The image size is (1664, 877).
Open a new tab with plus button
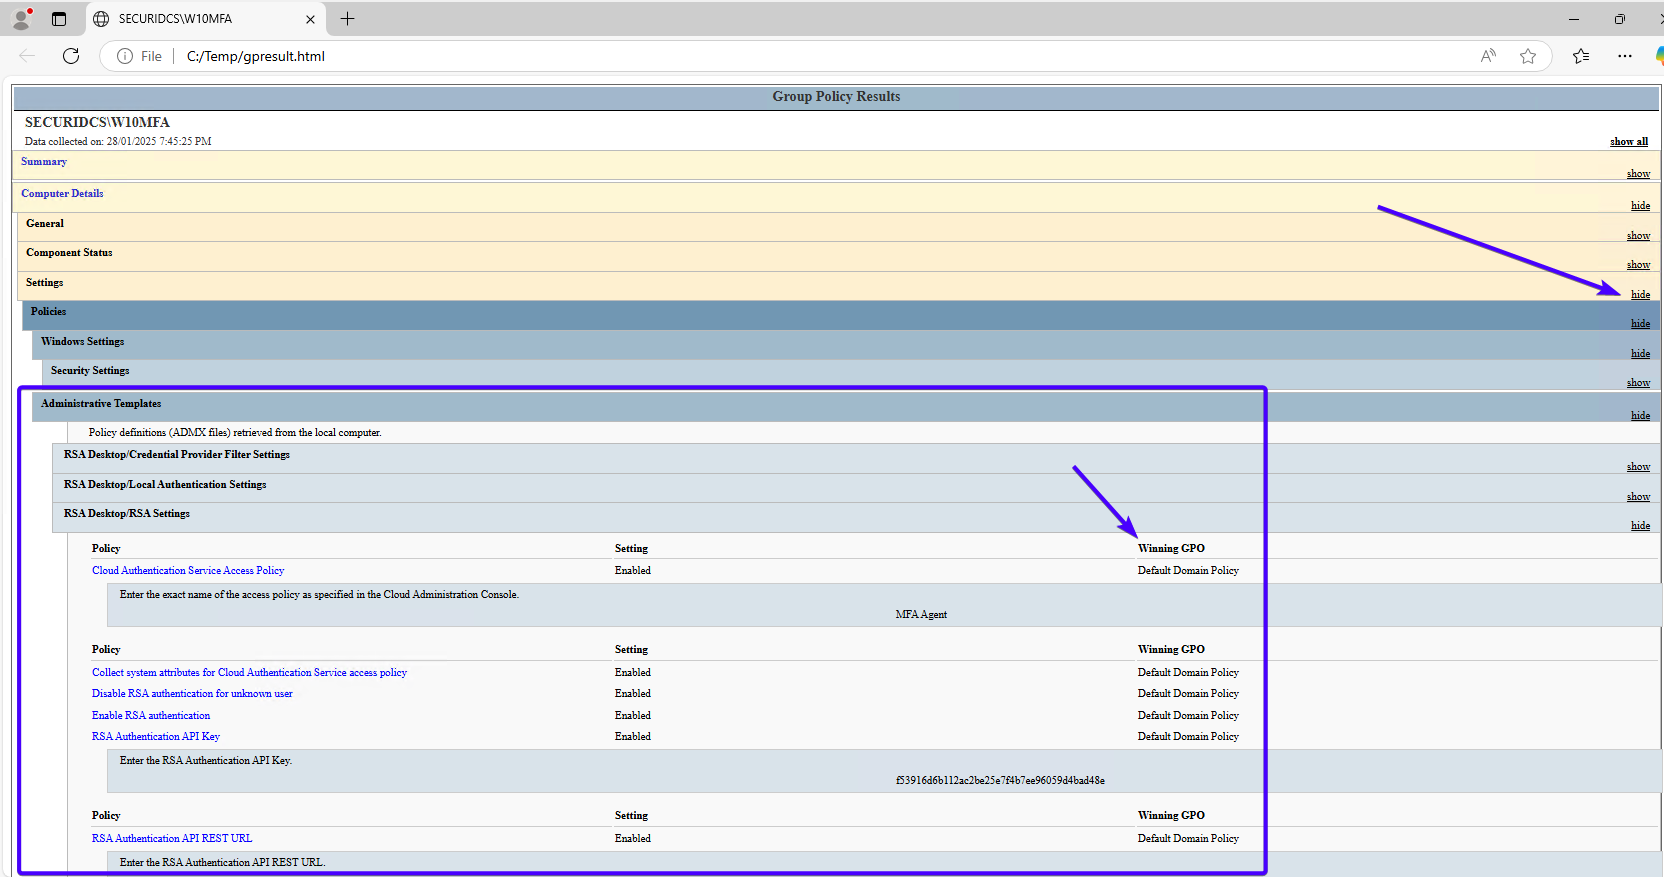pos(347,19)
